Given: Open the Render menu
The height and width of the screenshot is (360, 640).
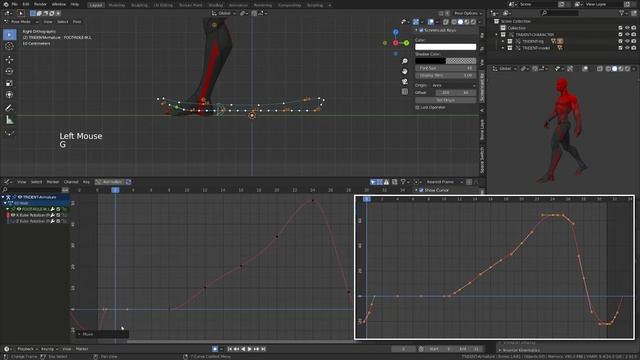Looking at the screenshot, I should (40, 4).
